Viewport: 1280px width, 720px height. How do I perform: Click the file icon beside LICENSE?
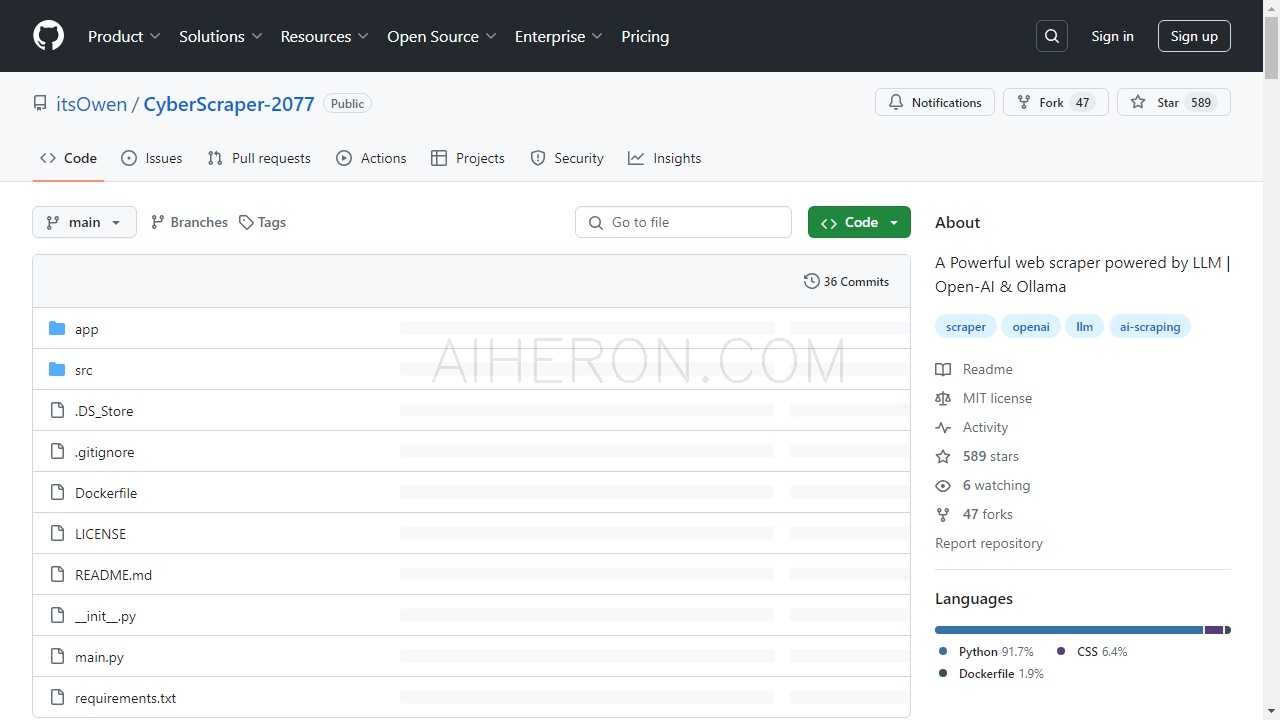point(57,533)
